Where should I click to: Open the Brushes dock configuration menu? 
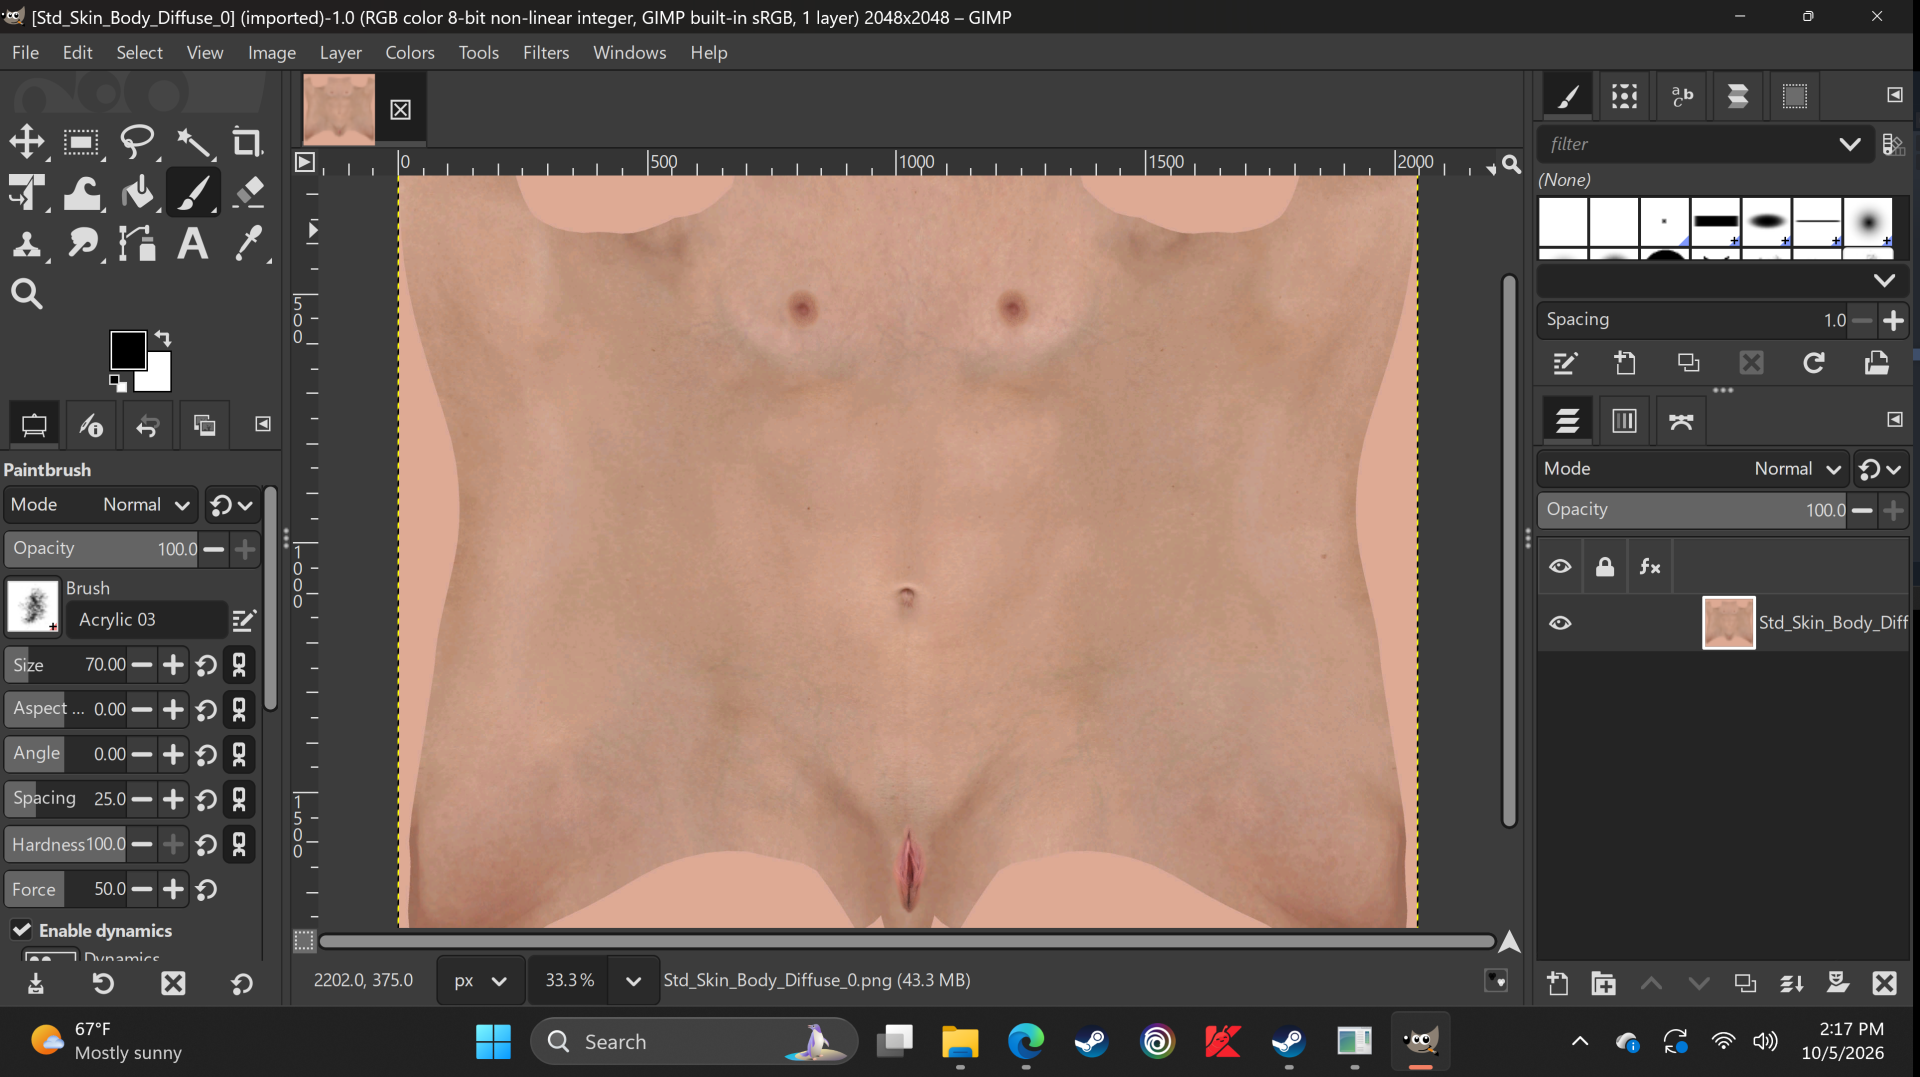(1895, 95)
